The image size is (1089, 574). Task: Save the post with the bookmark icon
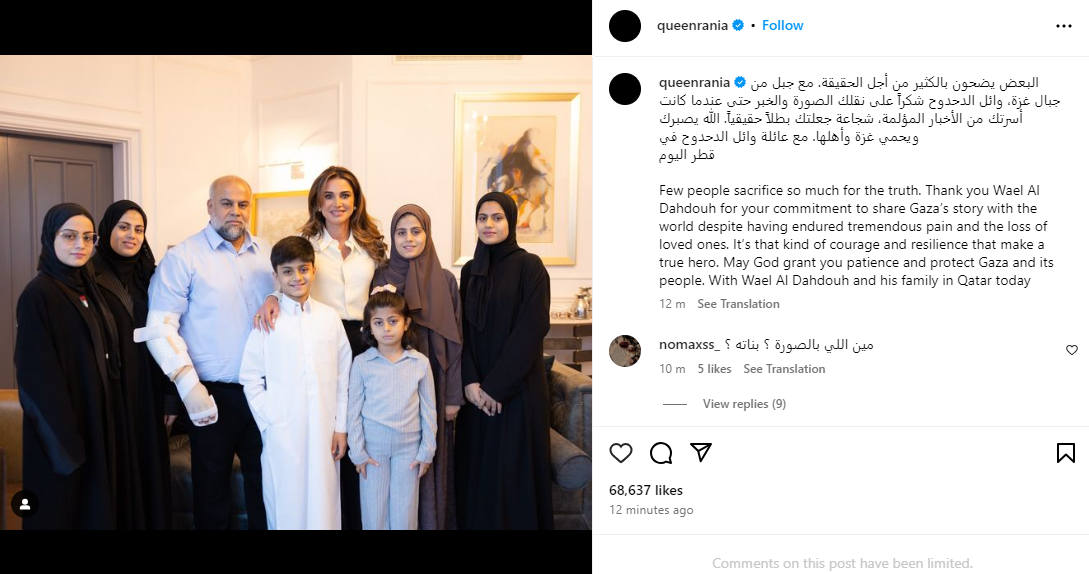click(1065, 453)
